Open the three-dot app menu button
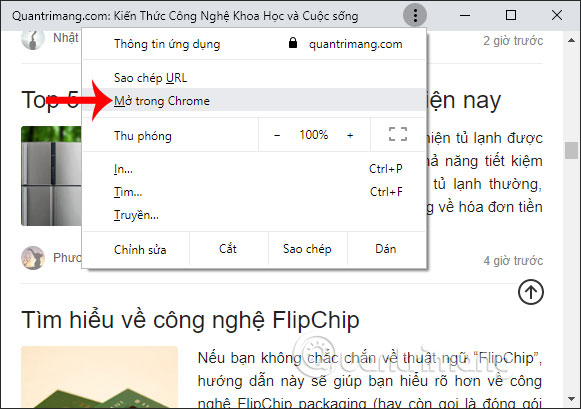 pos(415,16)
